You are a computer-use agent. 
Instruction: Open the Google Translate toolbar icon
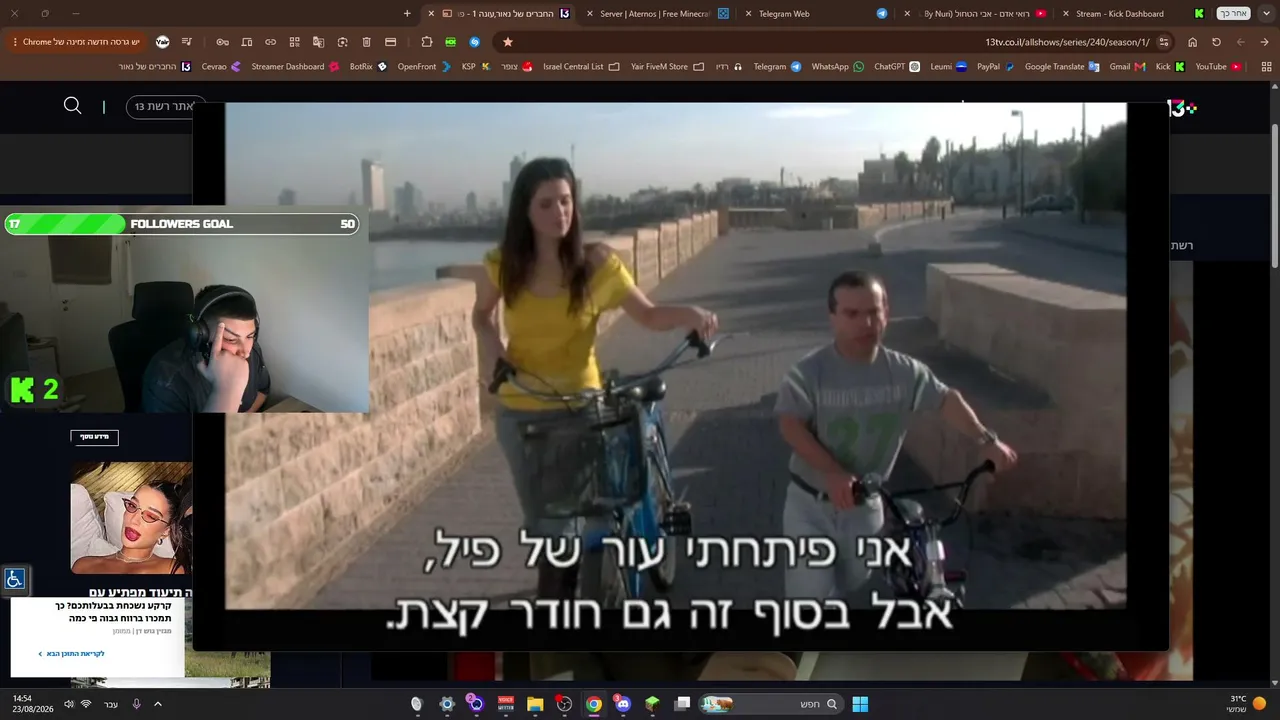(x=318, y=42)
